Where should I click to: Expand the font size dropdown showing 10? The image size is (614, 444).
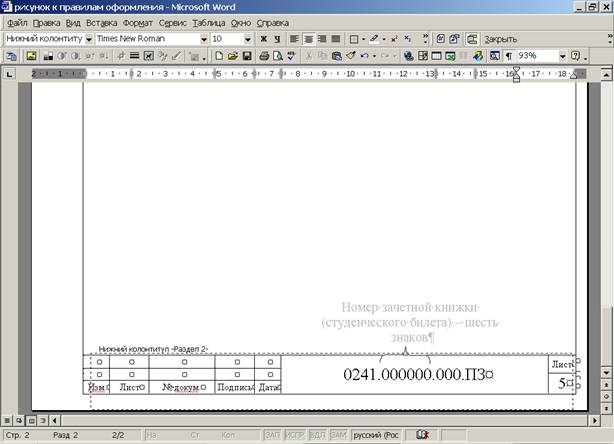[247, 39]
